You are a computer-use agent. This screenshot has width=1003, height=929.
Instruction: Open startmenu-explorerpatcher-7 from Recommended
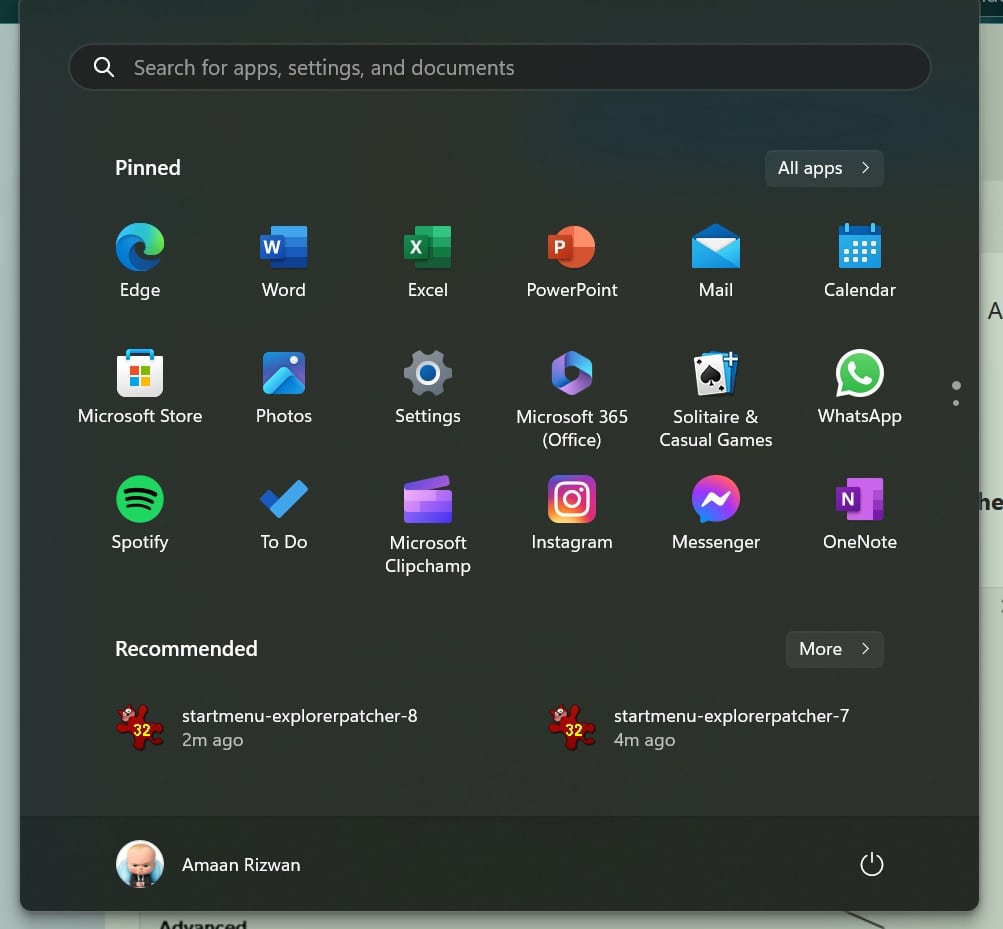(732, 726)
